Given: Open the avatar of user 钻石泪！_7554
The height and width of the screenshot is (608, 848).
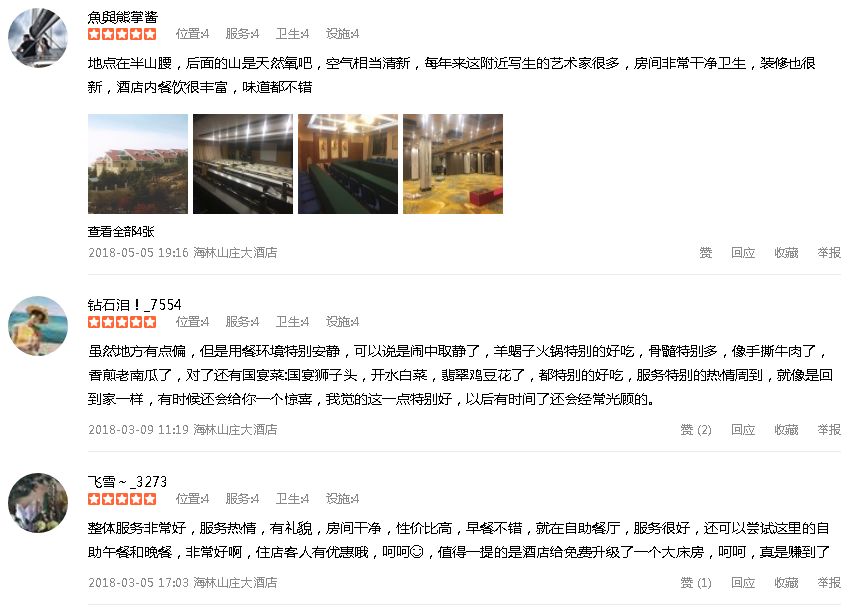Looking at the screenshot, I should click(x=38, y=326).
